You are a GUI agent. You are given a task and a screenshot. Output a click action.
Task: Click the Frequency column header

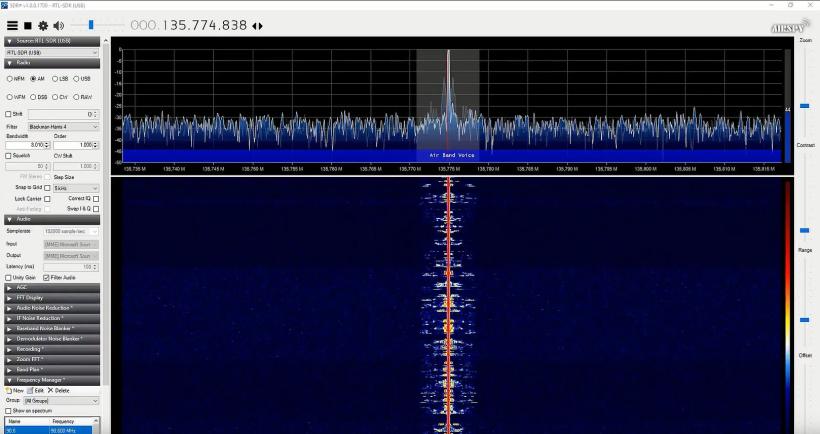point(71,421)
